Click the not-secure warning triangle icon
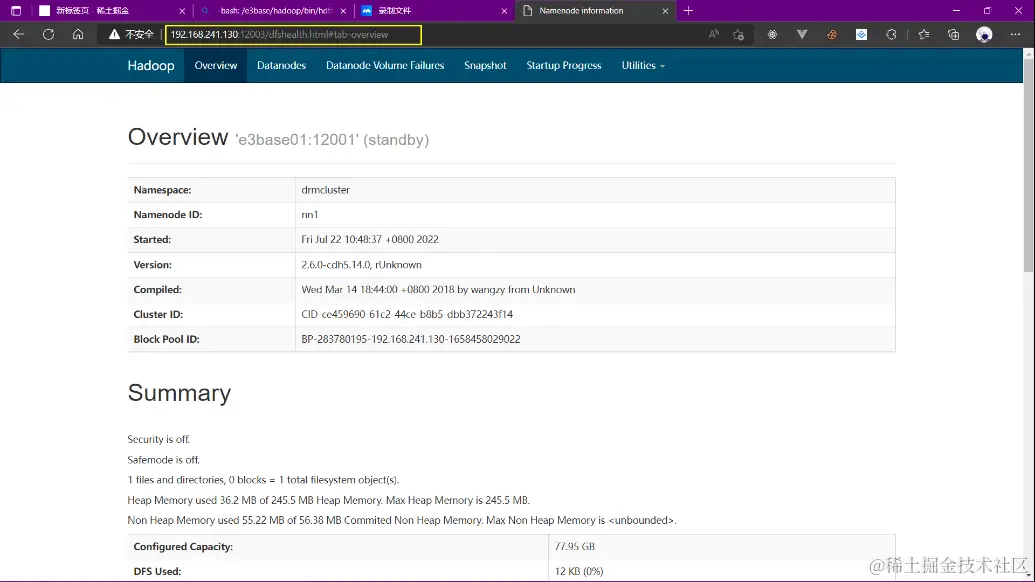Screen dimensions: 1035x582 coord(114,34)
